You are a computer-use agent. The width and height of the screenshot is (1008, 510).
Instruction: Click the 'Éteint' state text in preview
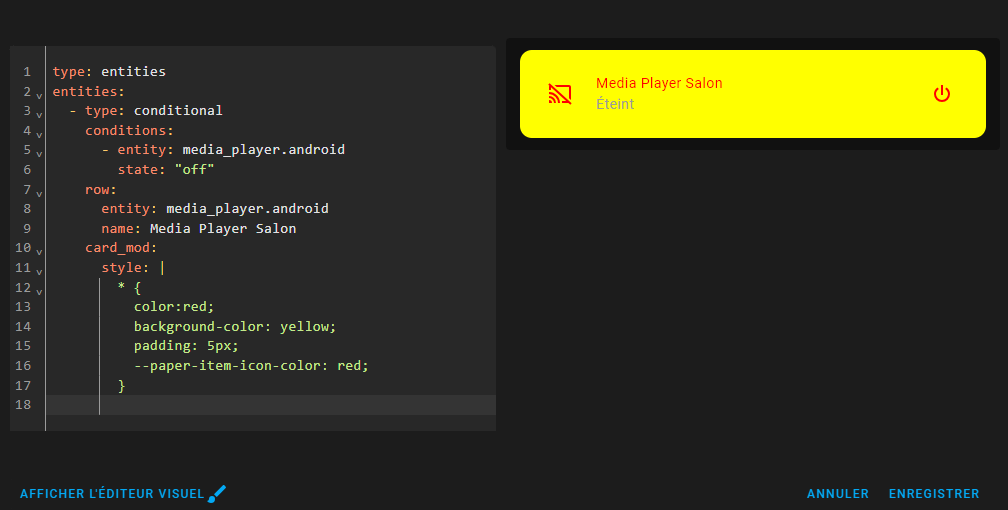(615, 104)
